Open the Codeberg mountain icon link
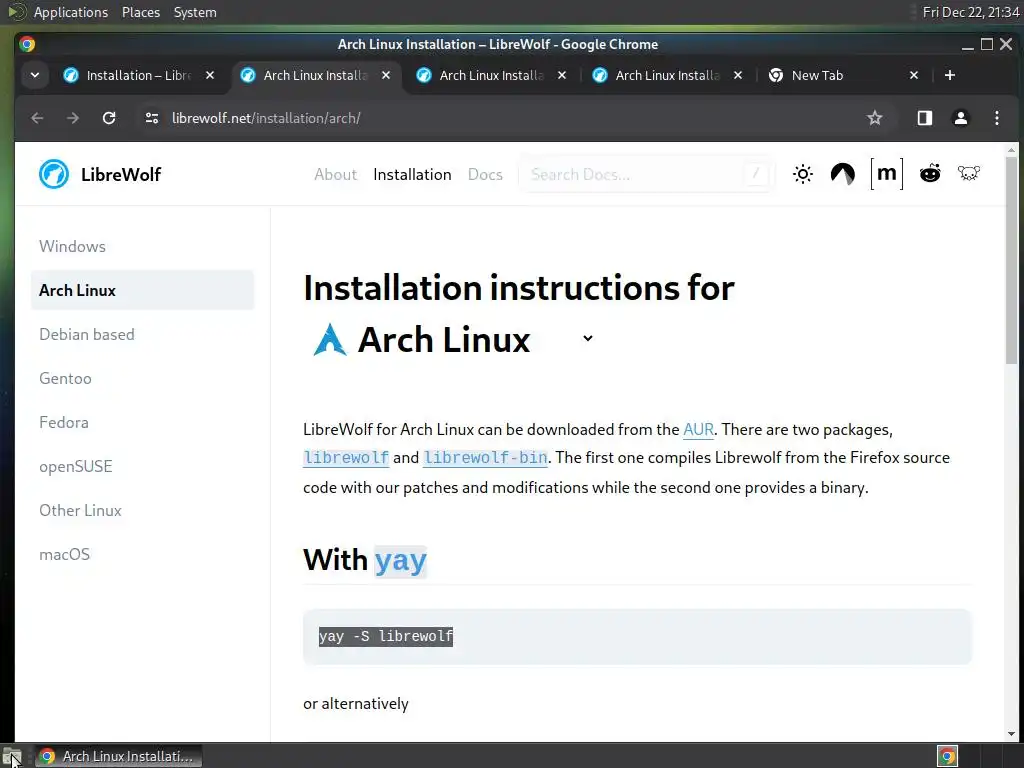 842,174
